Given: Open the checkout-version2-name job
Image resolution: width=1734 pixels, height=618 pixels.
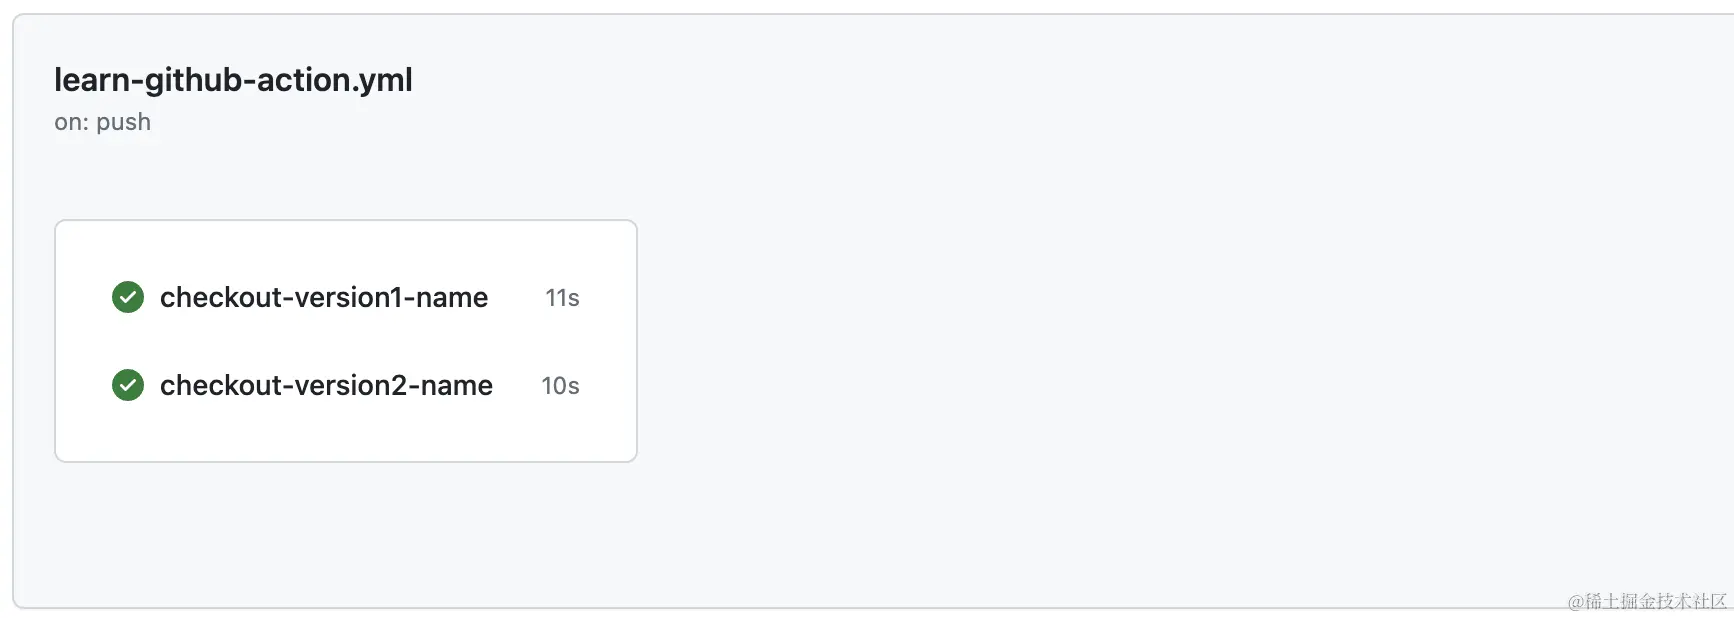Looking at the screenshot, I should point(326,385).
